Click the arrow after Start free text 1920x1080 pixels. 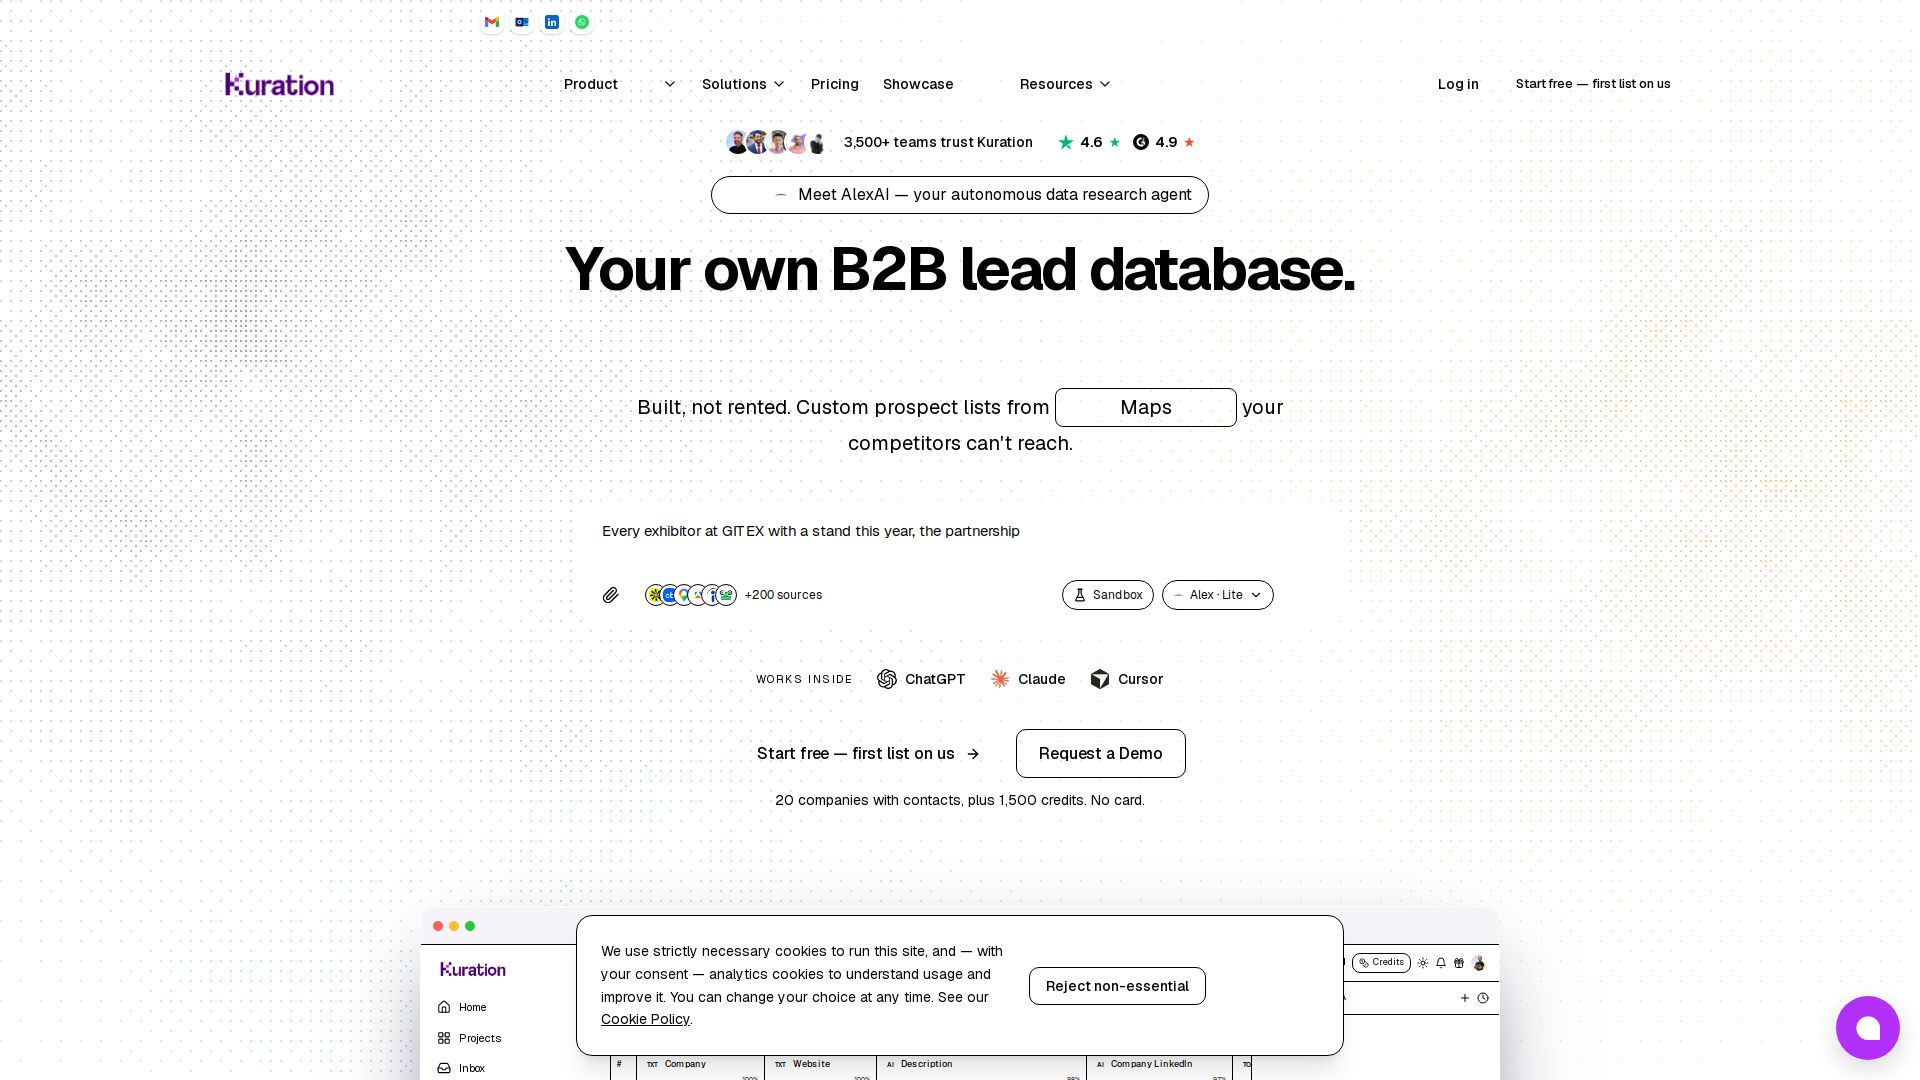click(x=973, y=754)
